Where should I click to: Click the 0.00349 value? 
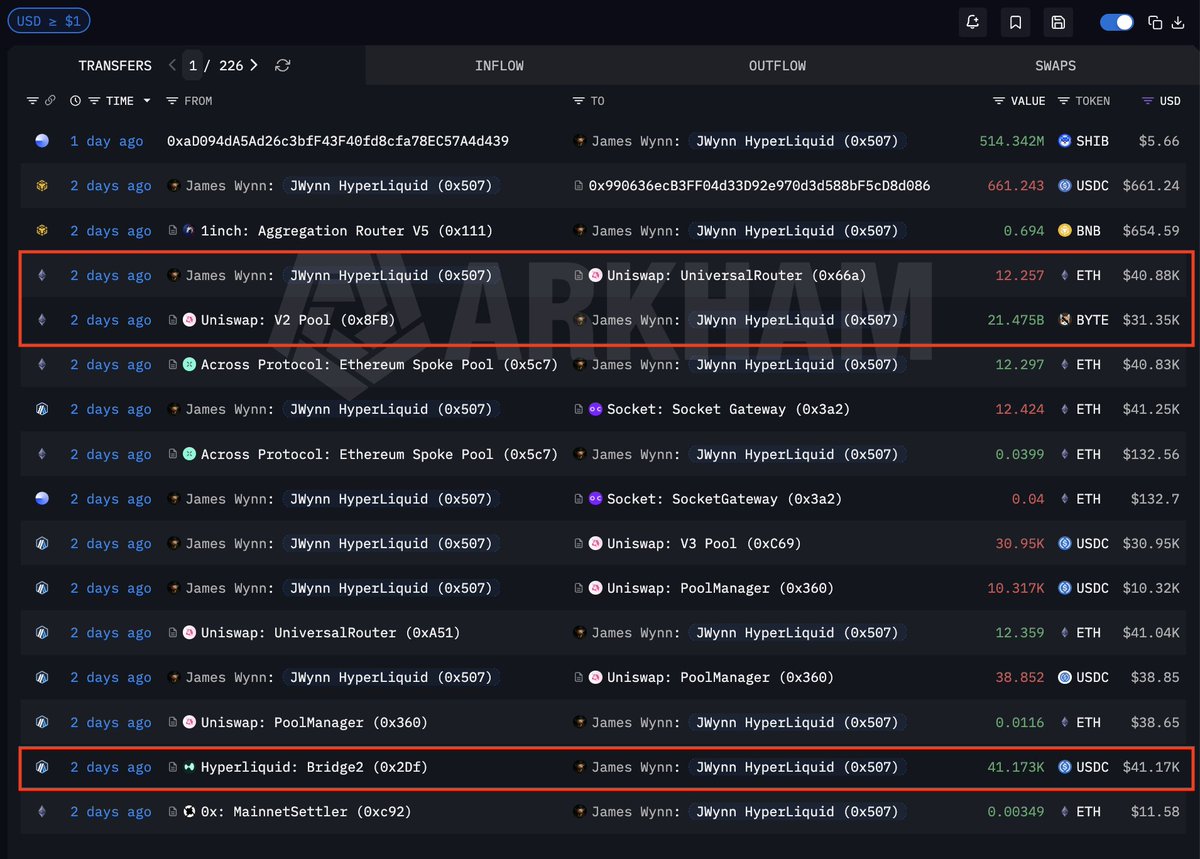pos(1016,812)
